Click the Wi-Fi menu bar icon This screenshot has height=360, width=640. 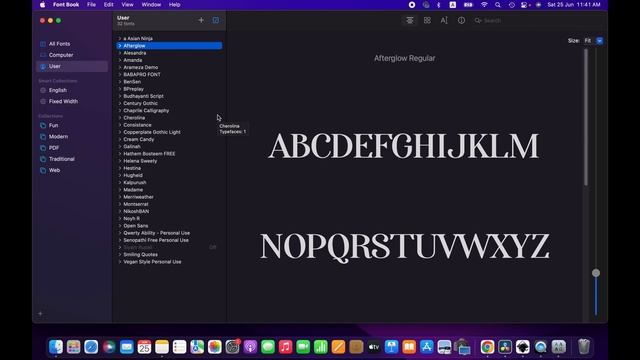pos(484,5)
